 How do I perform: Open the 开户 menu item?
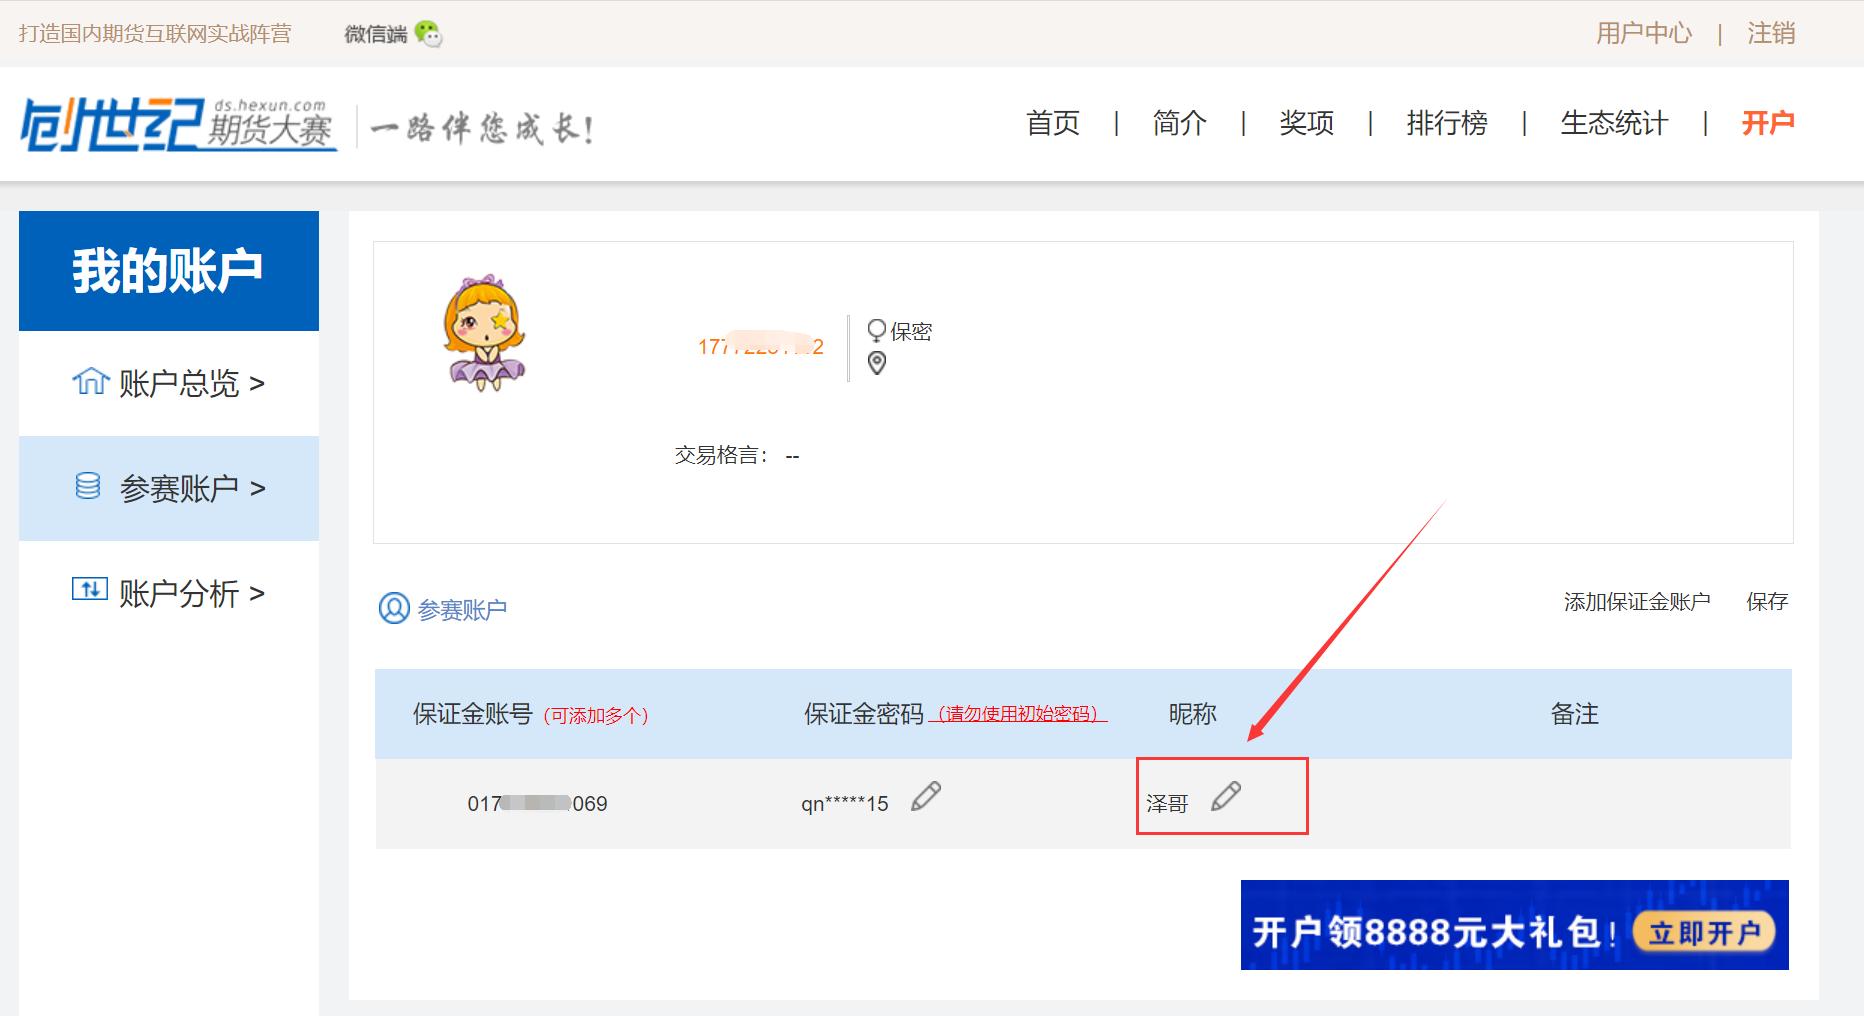pyautogui.click(x=1768, y=124)
